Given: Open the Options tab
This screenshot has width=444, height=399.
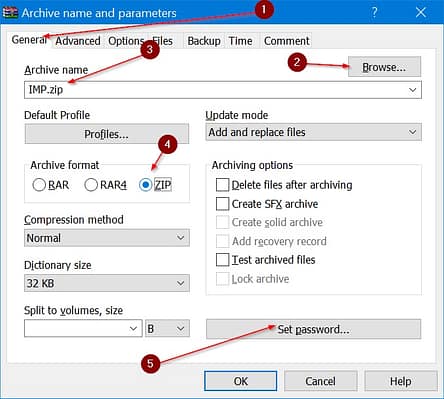Looking at the screenshot, I should (x=125, y=41).
